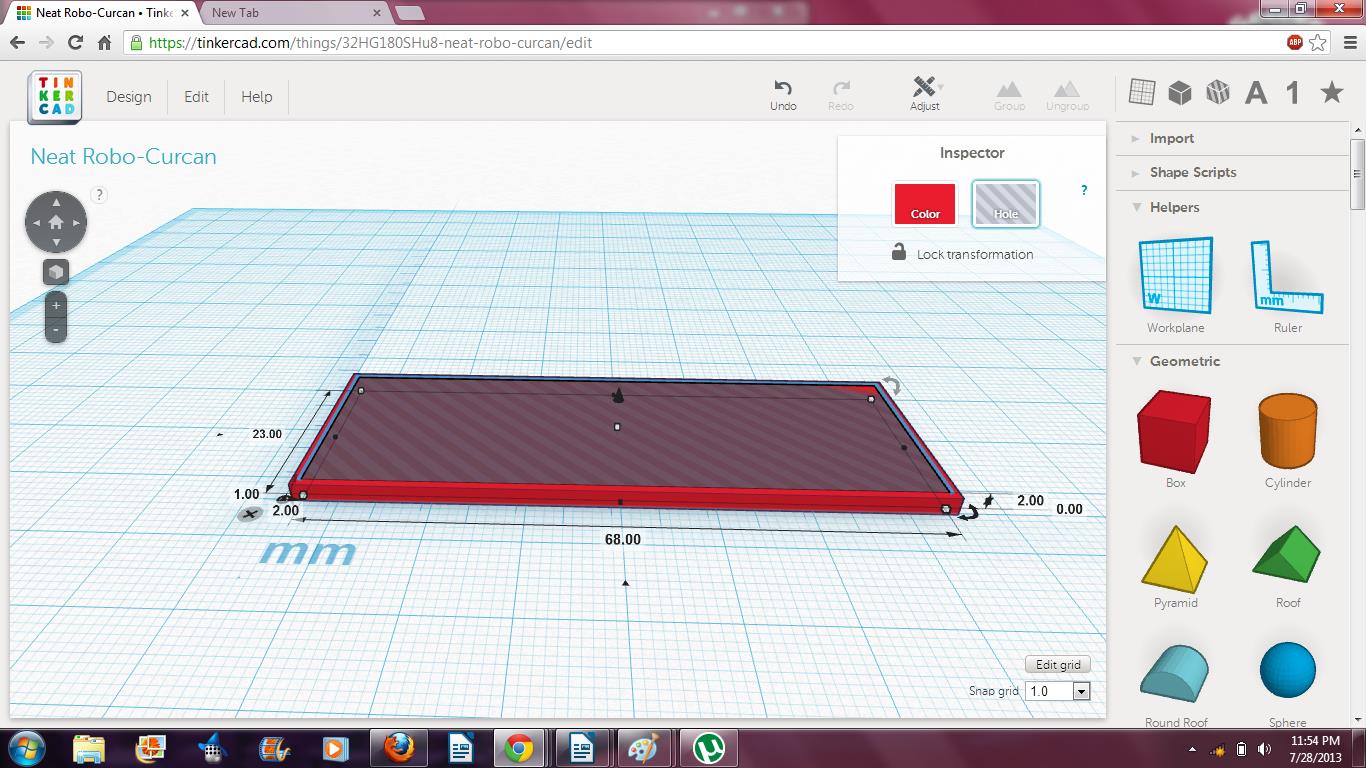Select the flat grid icon in top-right toolbar

pyautogui.click(x=1142, y=92)
